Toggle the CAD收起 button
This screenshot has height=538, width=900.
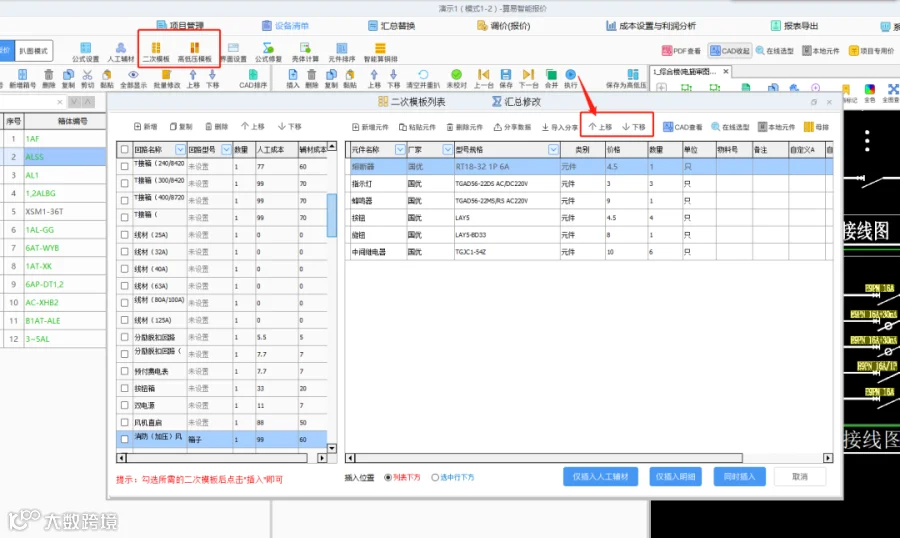(730, 51)
